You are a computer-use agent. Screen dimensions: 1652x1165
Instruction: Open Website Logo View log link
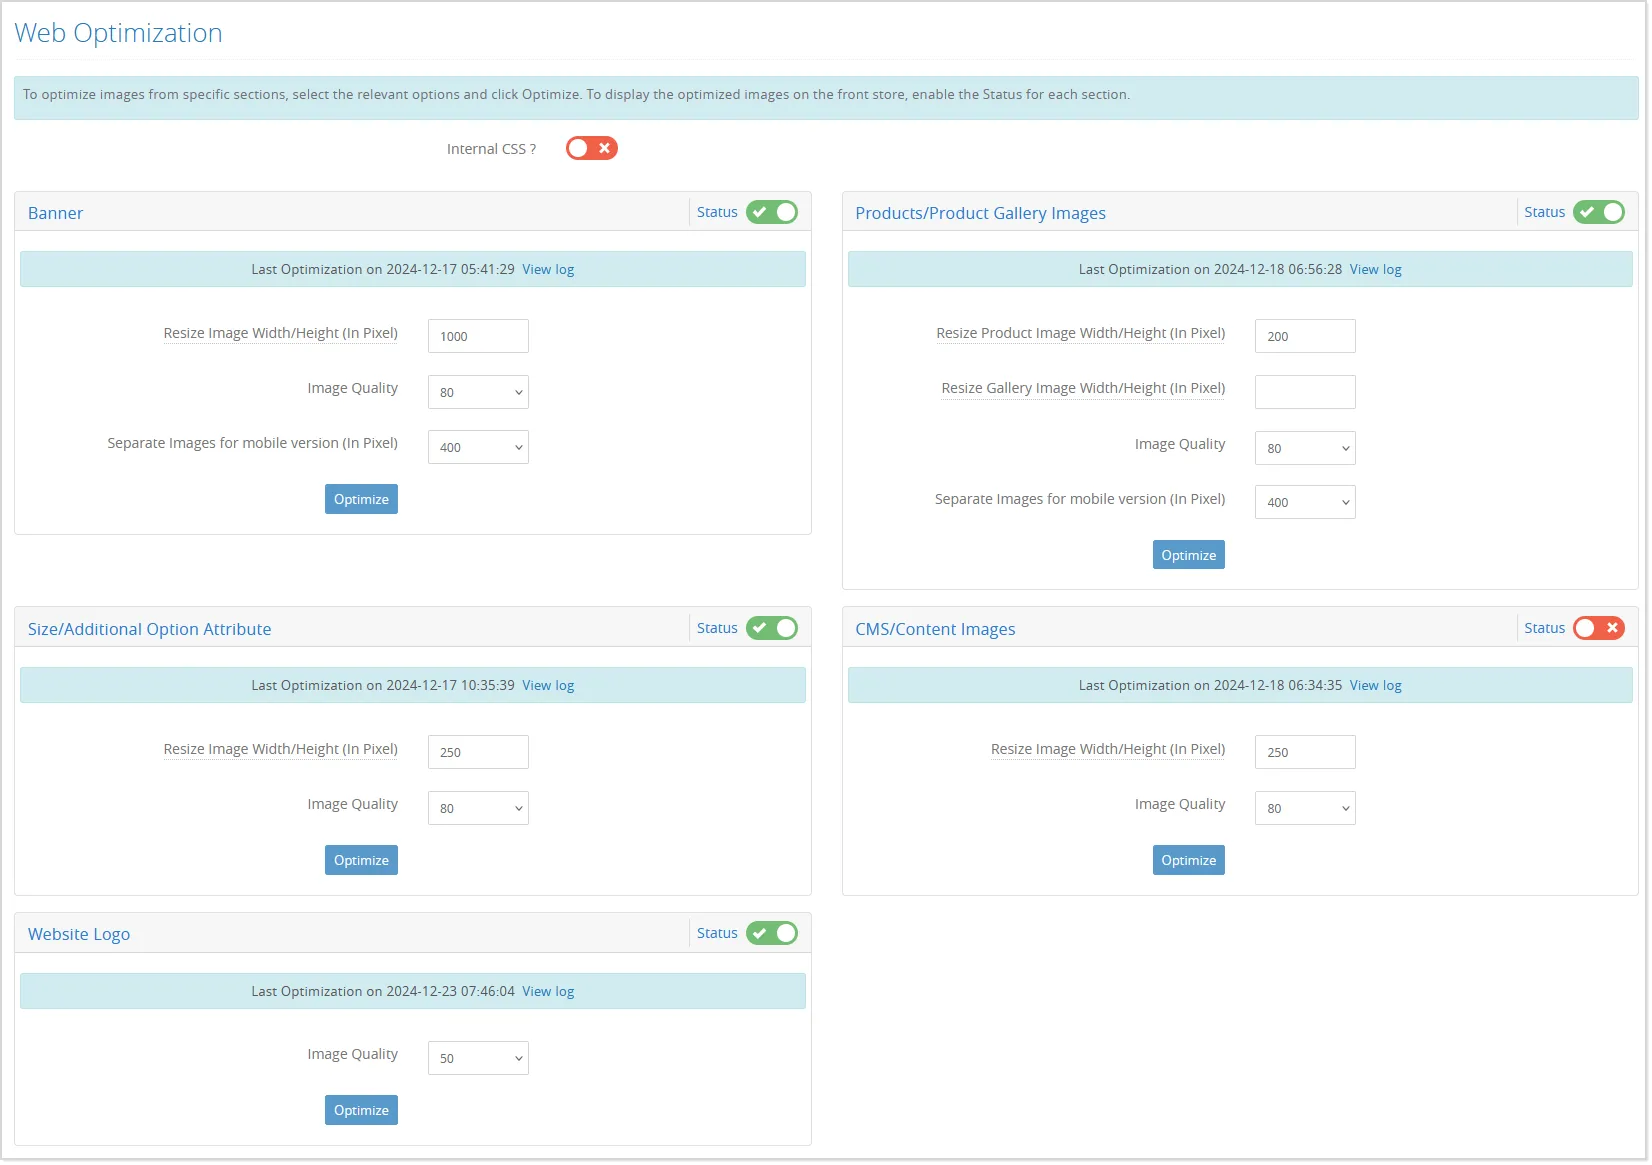coord(548,991)
